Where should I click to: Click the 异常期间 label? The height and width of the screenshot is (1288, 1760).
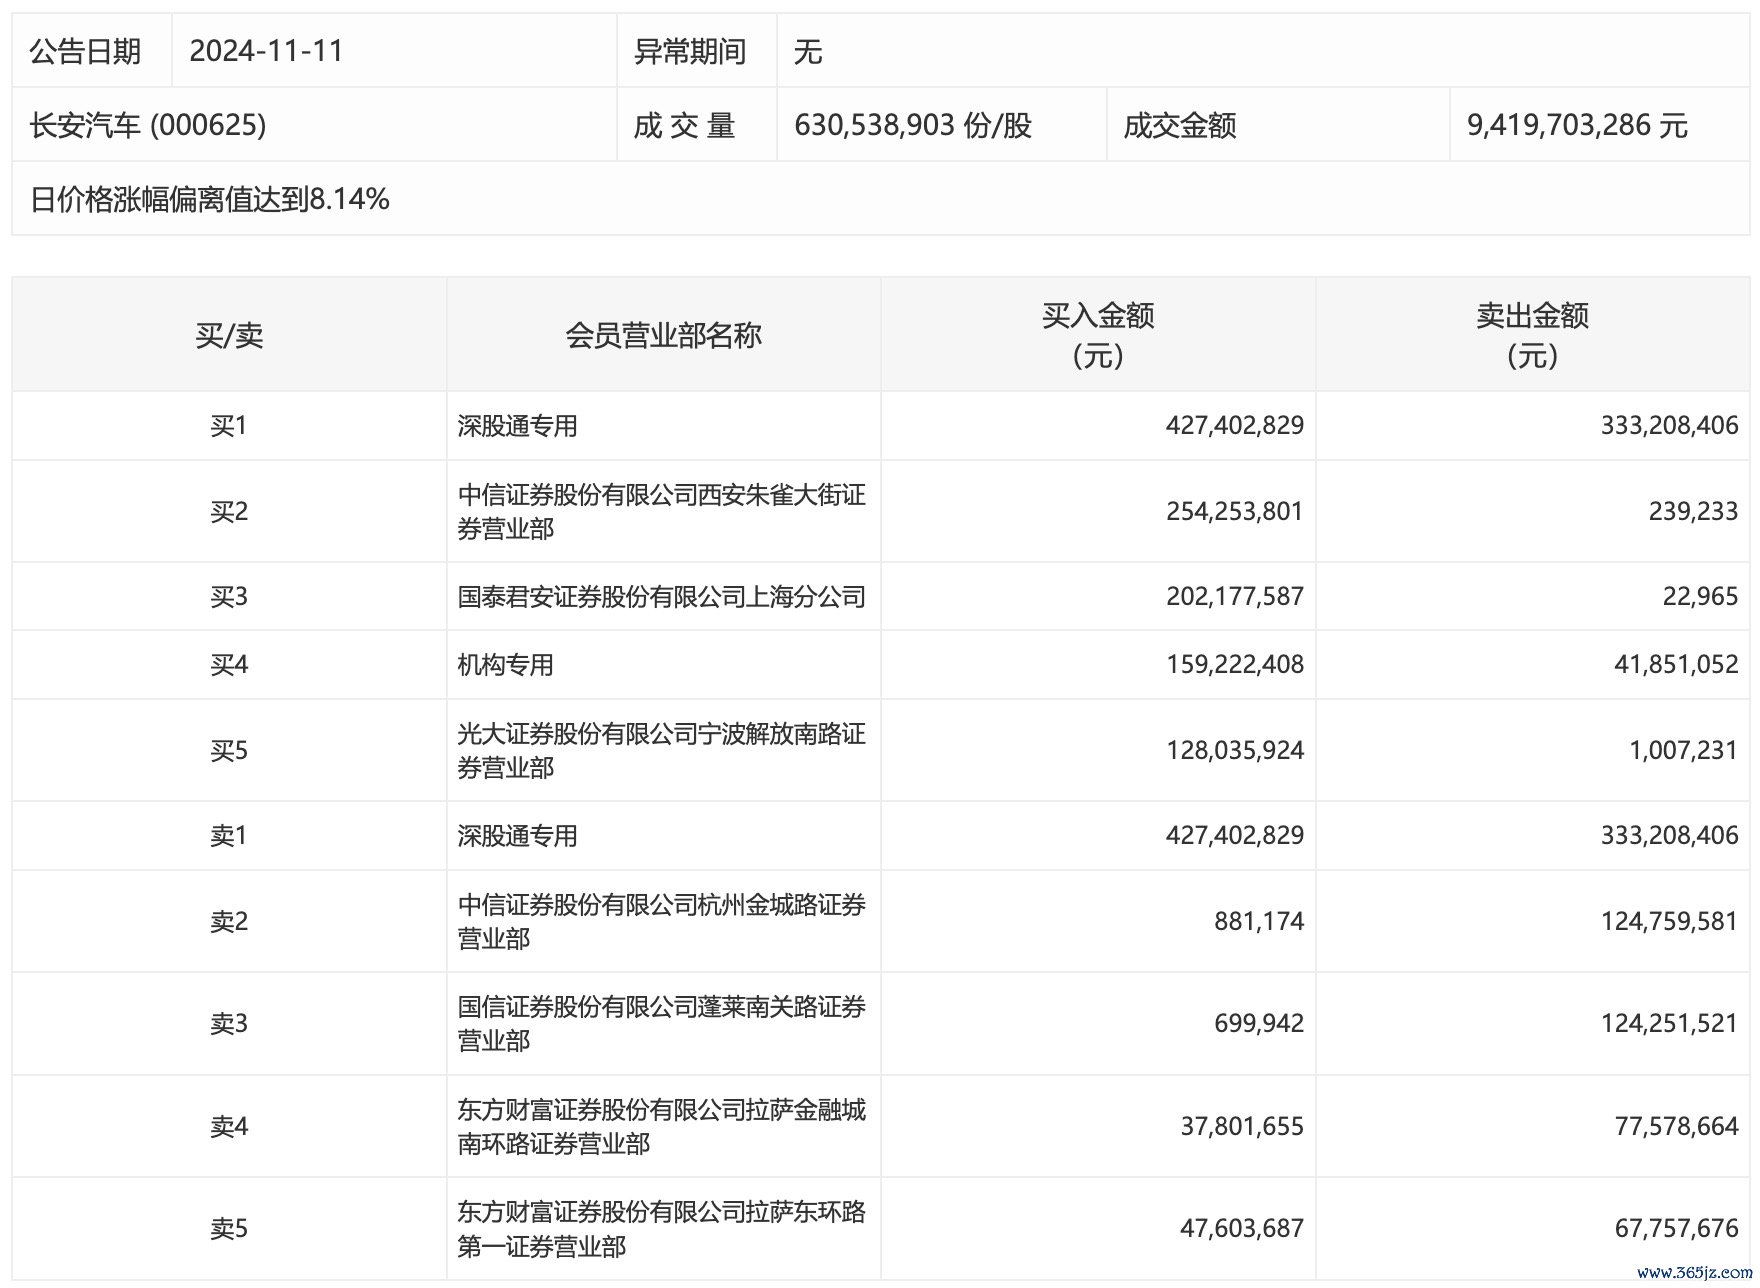tap(690, 51)
